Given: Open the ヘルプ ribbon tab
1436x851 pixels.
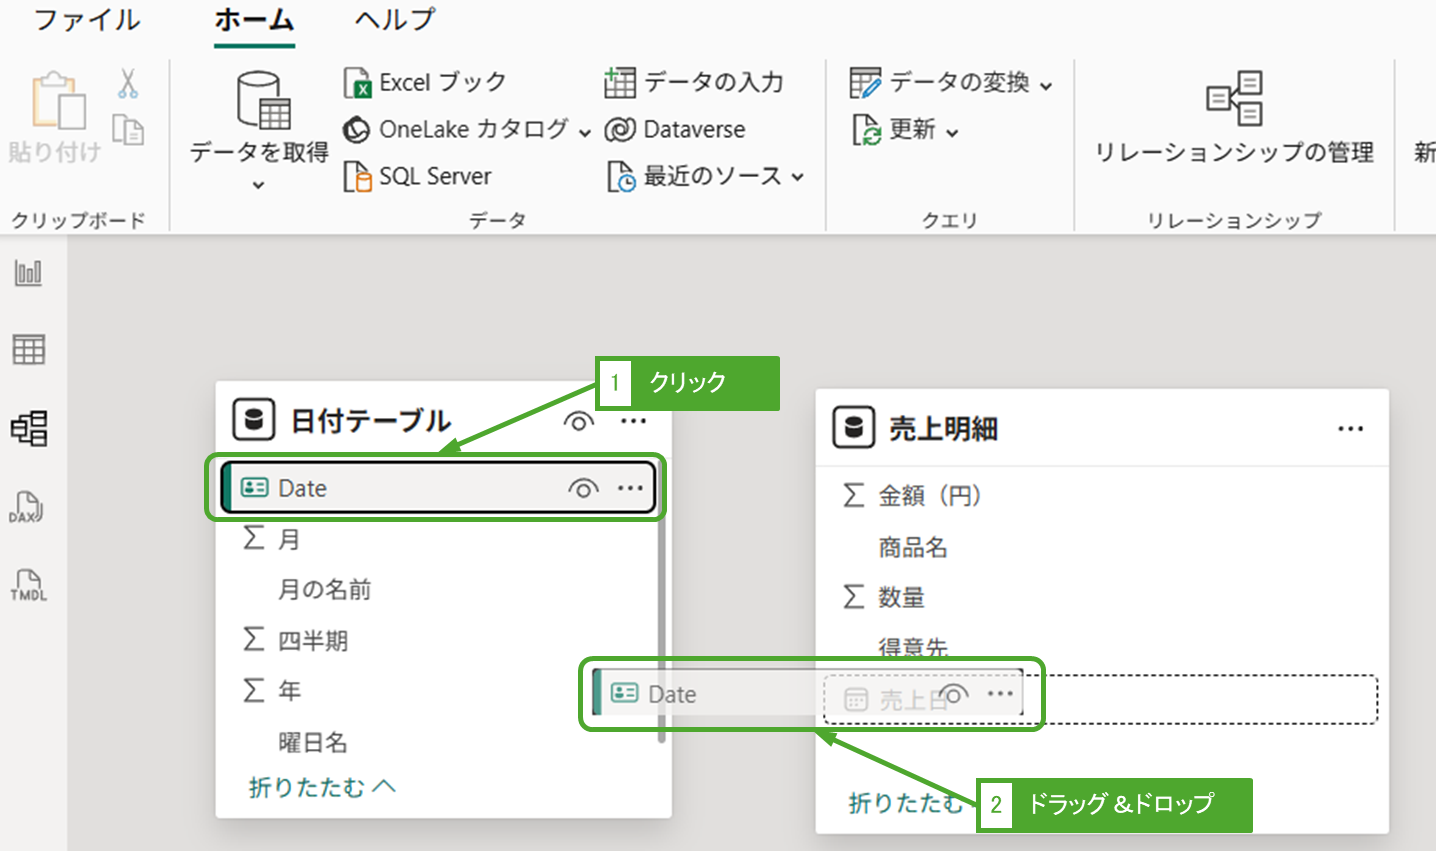Looking at the screenshot, I should click(395, 20).
